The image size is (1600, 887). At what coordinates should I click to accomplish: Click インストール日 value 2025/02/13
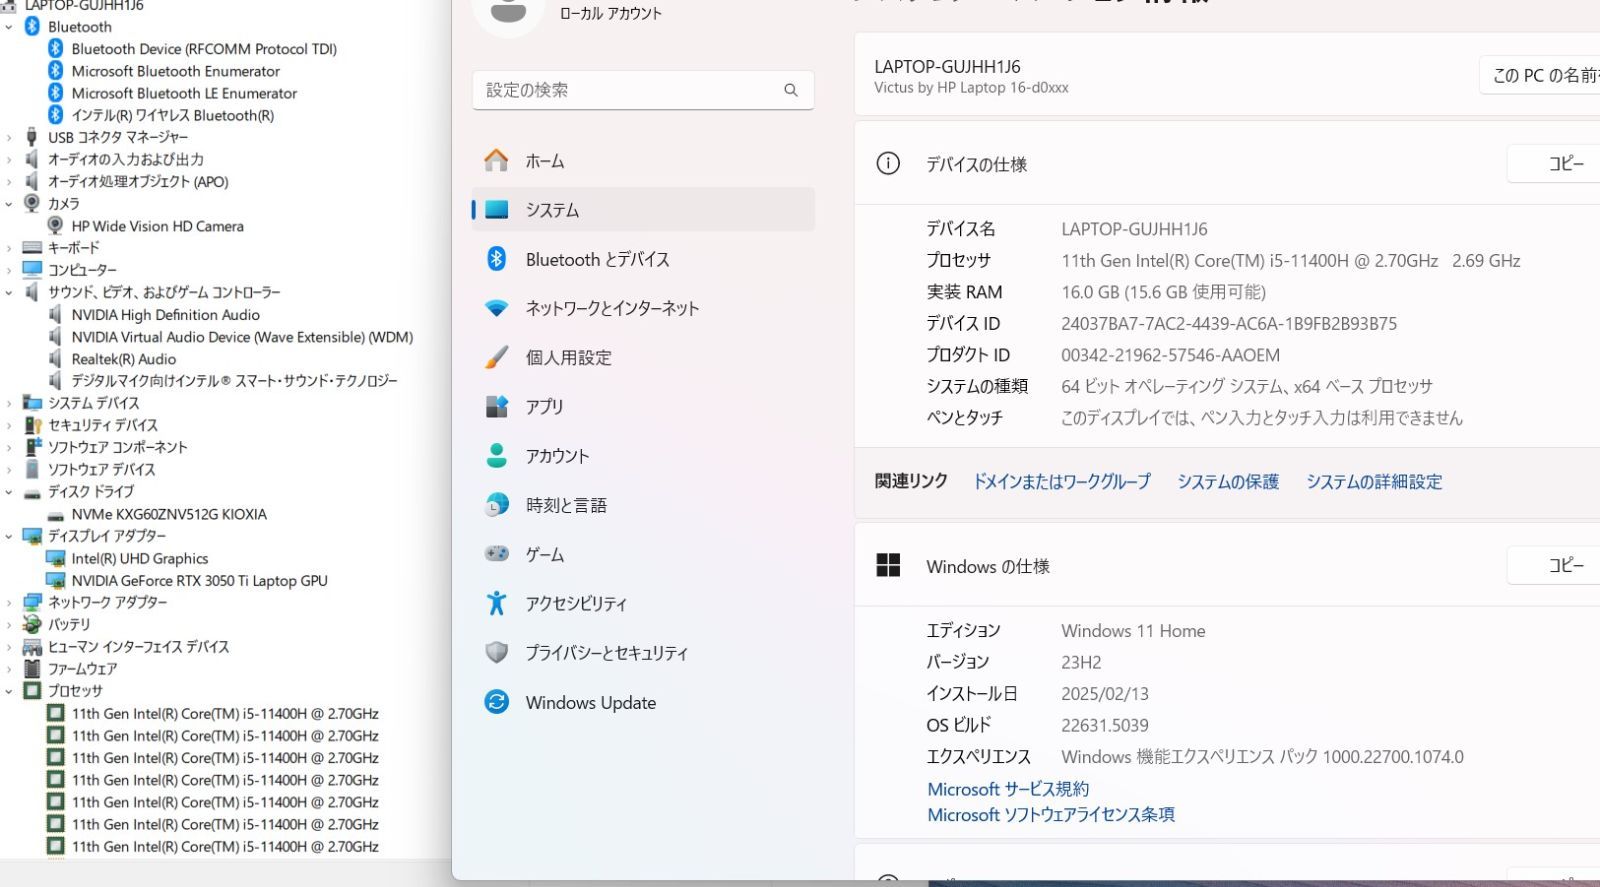pyautogui.click(x=1105, y=693)
